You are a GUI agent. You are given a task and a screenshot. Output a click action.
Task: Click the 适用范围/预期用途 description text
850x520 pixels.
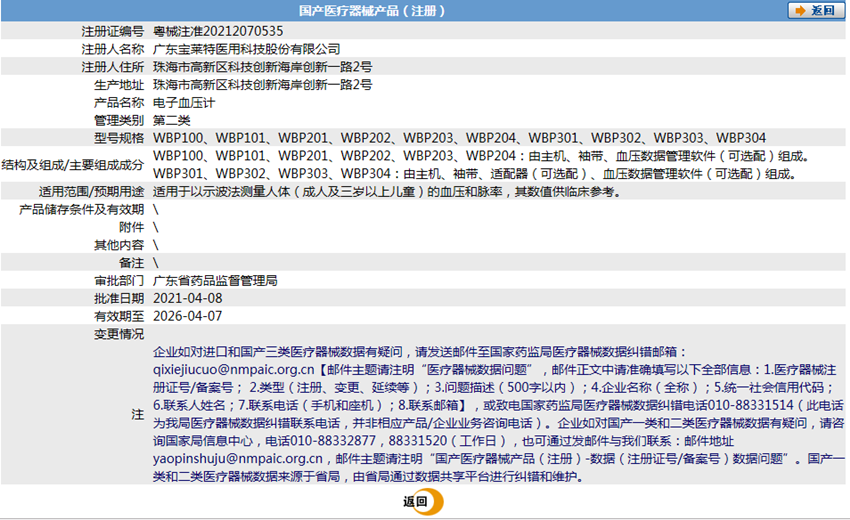click(x=387, y=192)
